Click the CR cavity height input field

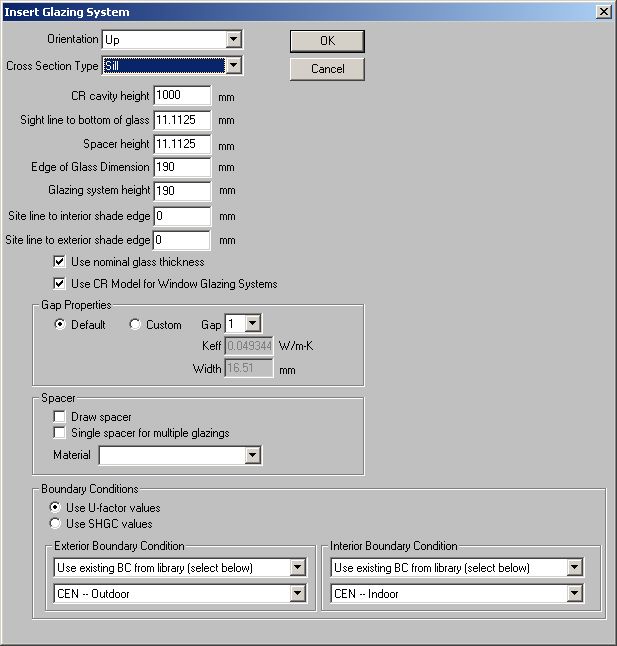[182, 97]
